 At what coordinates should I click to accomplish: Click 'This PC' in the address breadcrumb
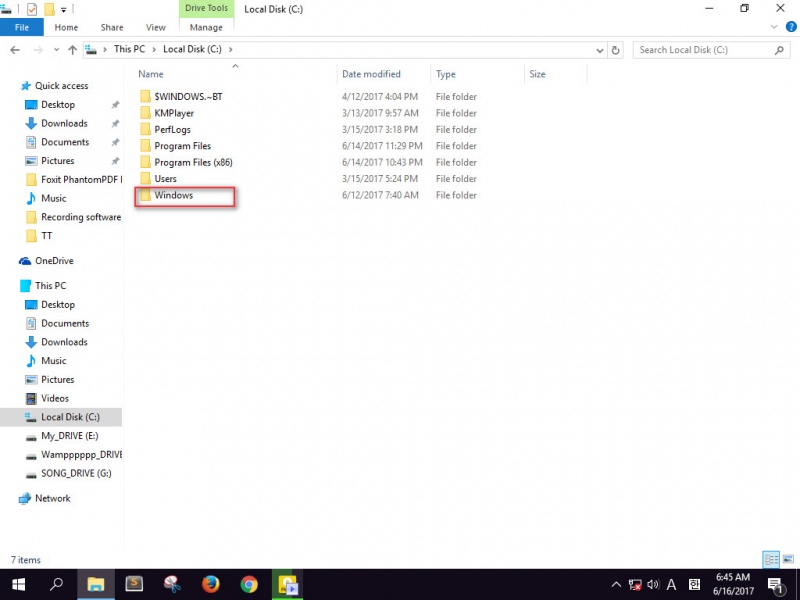(x=129, y=49)
